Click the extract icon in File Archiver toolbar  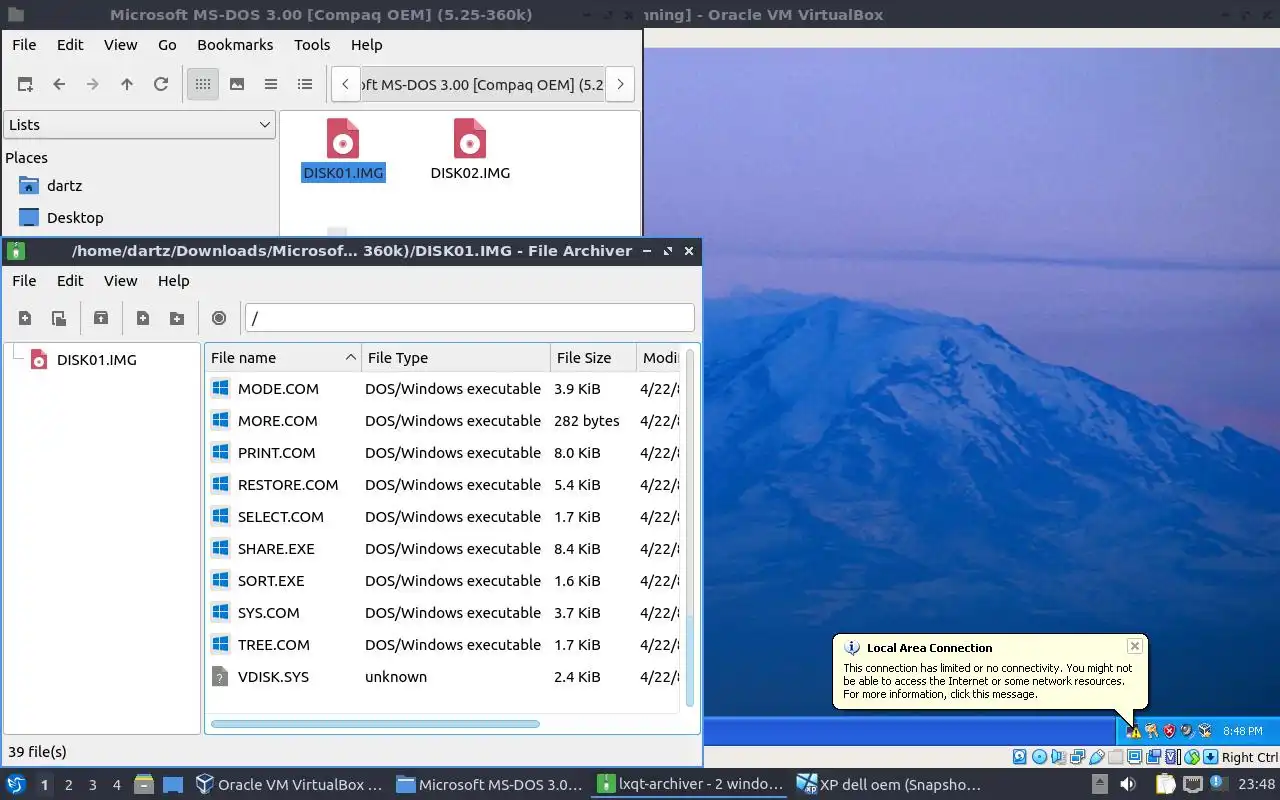pyautogui.click(x=101, y=318)
